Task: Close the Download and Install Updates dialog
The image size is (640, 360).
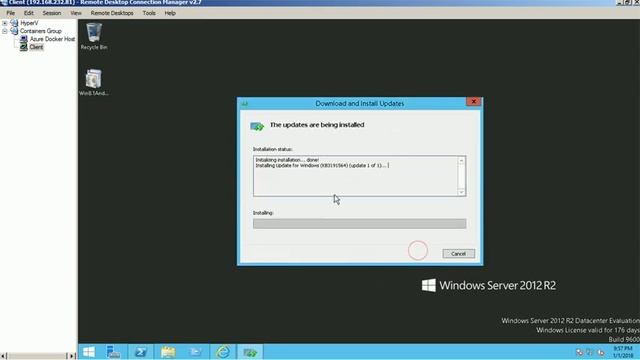Action: (x=473, y=102)
